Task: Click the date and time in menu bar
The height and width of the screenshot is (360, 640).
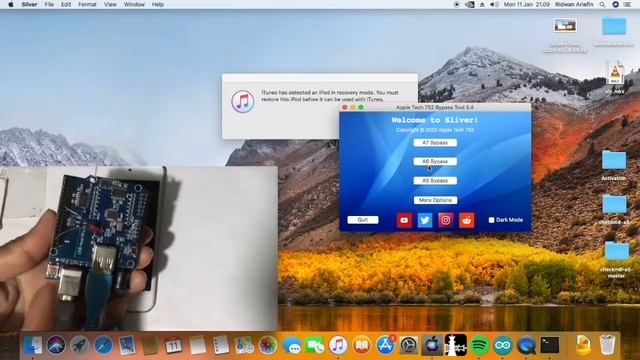Action: click(527, 4)
